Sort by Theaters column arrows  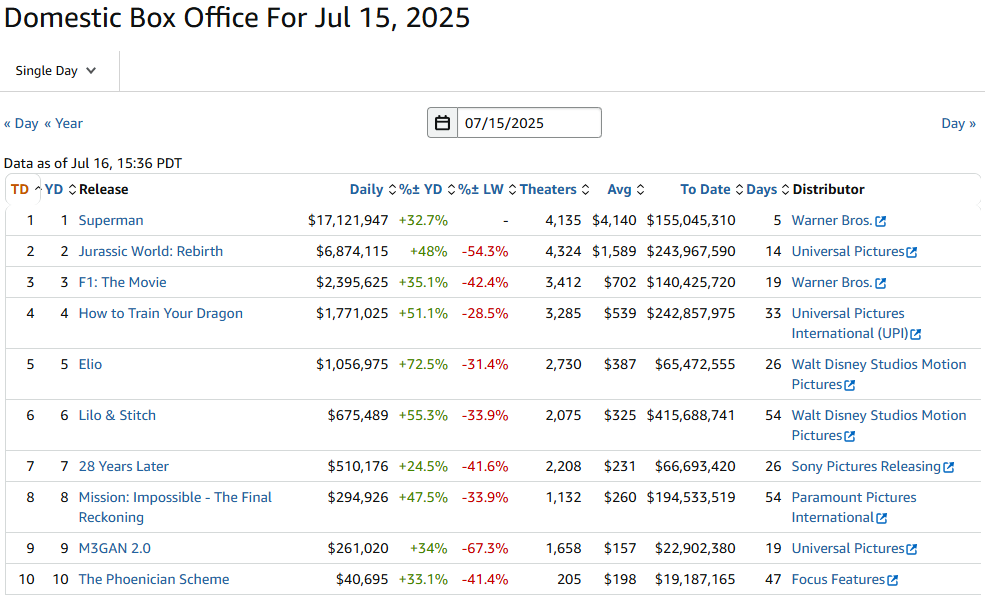coord(585,189)
